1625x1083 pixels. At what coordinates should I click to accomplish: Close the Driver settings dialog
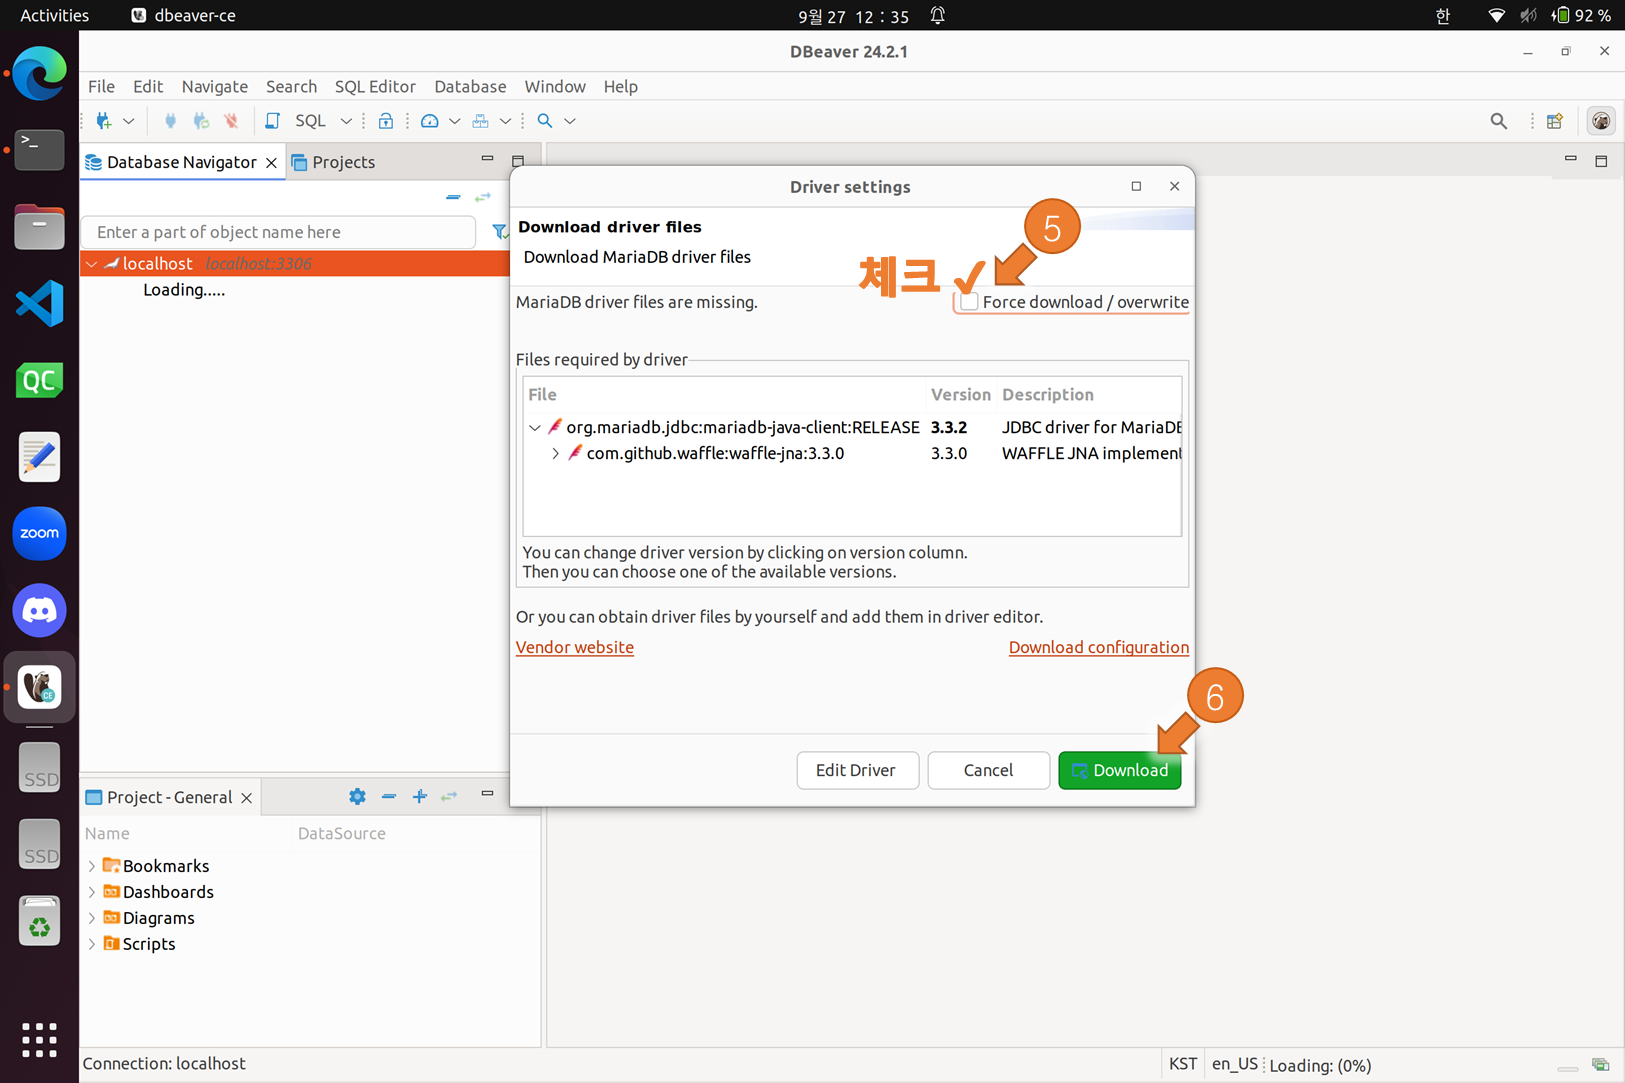click(x=1174, y=186)
